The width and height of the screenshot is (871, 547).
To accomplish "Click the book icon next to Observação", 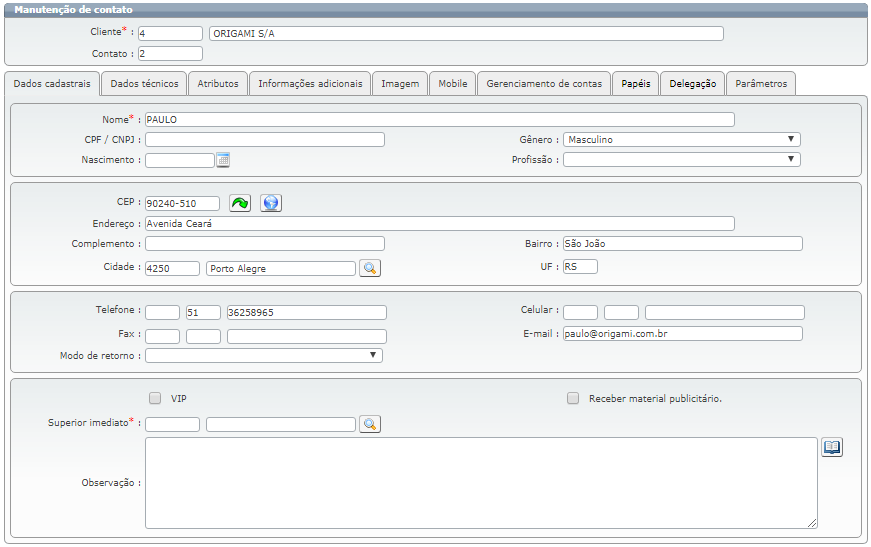I will [x=832, y=447].
